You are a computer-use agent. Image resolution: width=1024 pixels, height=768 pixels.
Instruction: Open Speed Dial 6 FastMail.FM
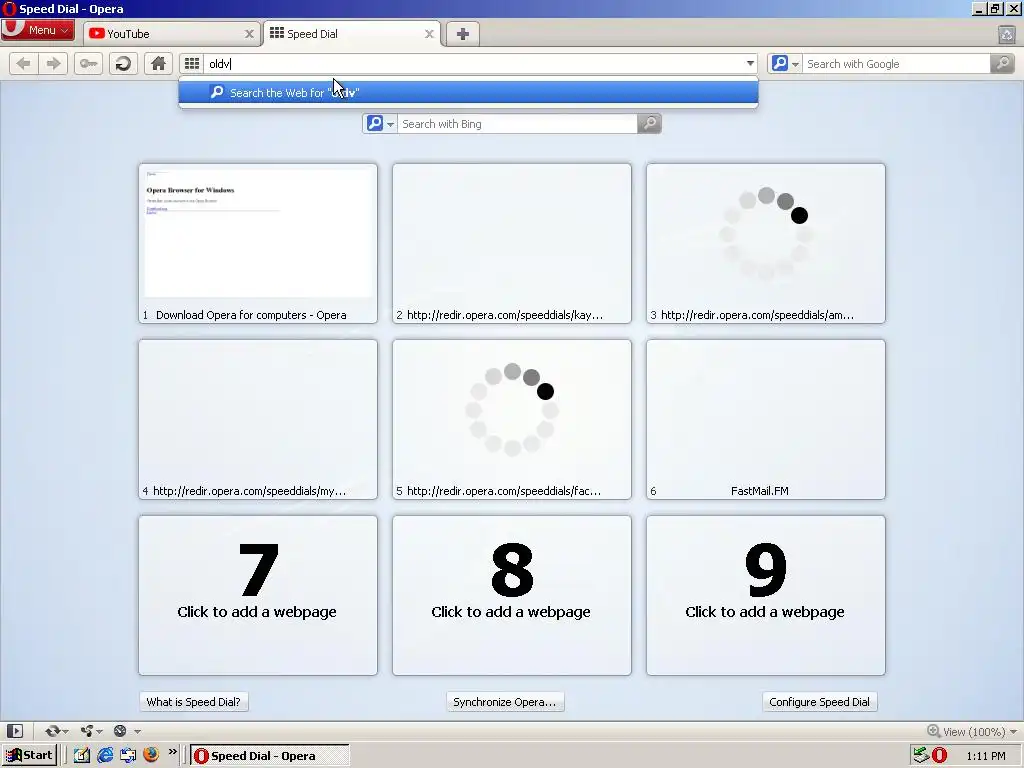tap(765, 419)
